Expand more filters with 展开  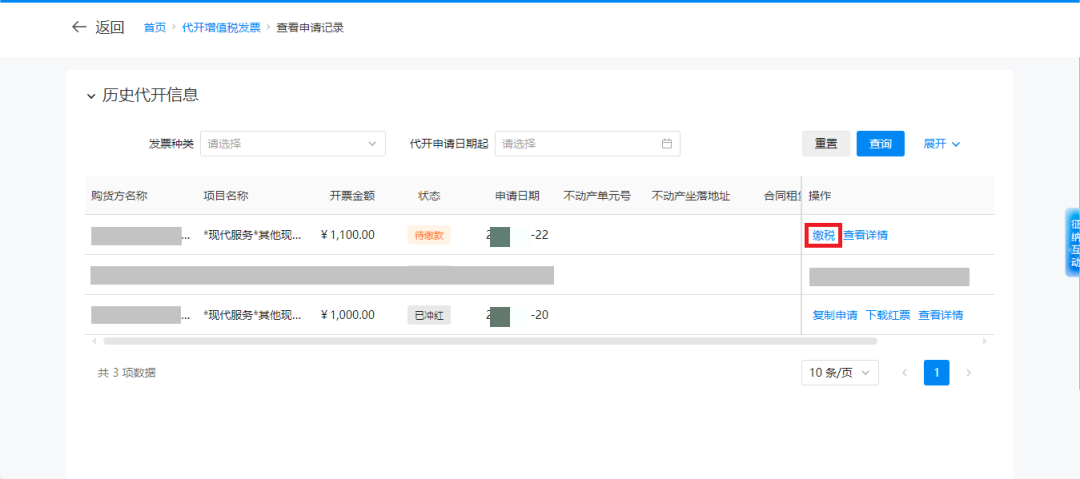(x=941, y=144)
